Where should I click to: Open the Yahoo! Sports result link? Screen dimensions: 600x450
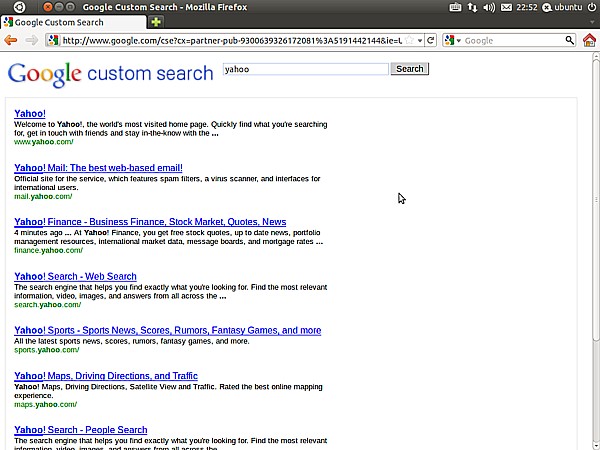pos(168,330)
